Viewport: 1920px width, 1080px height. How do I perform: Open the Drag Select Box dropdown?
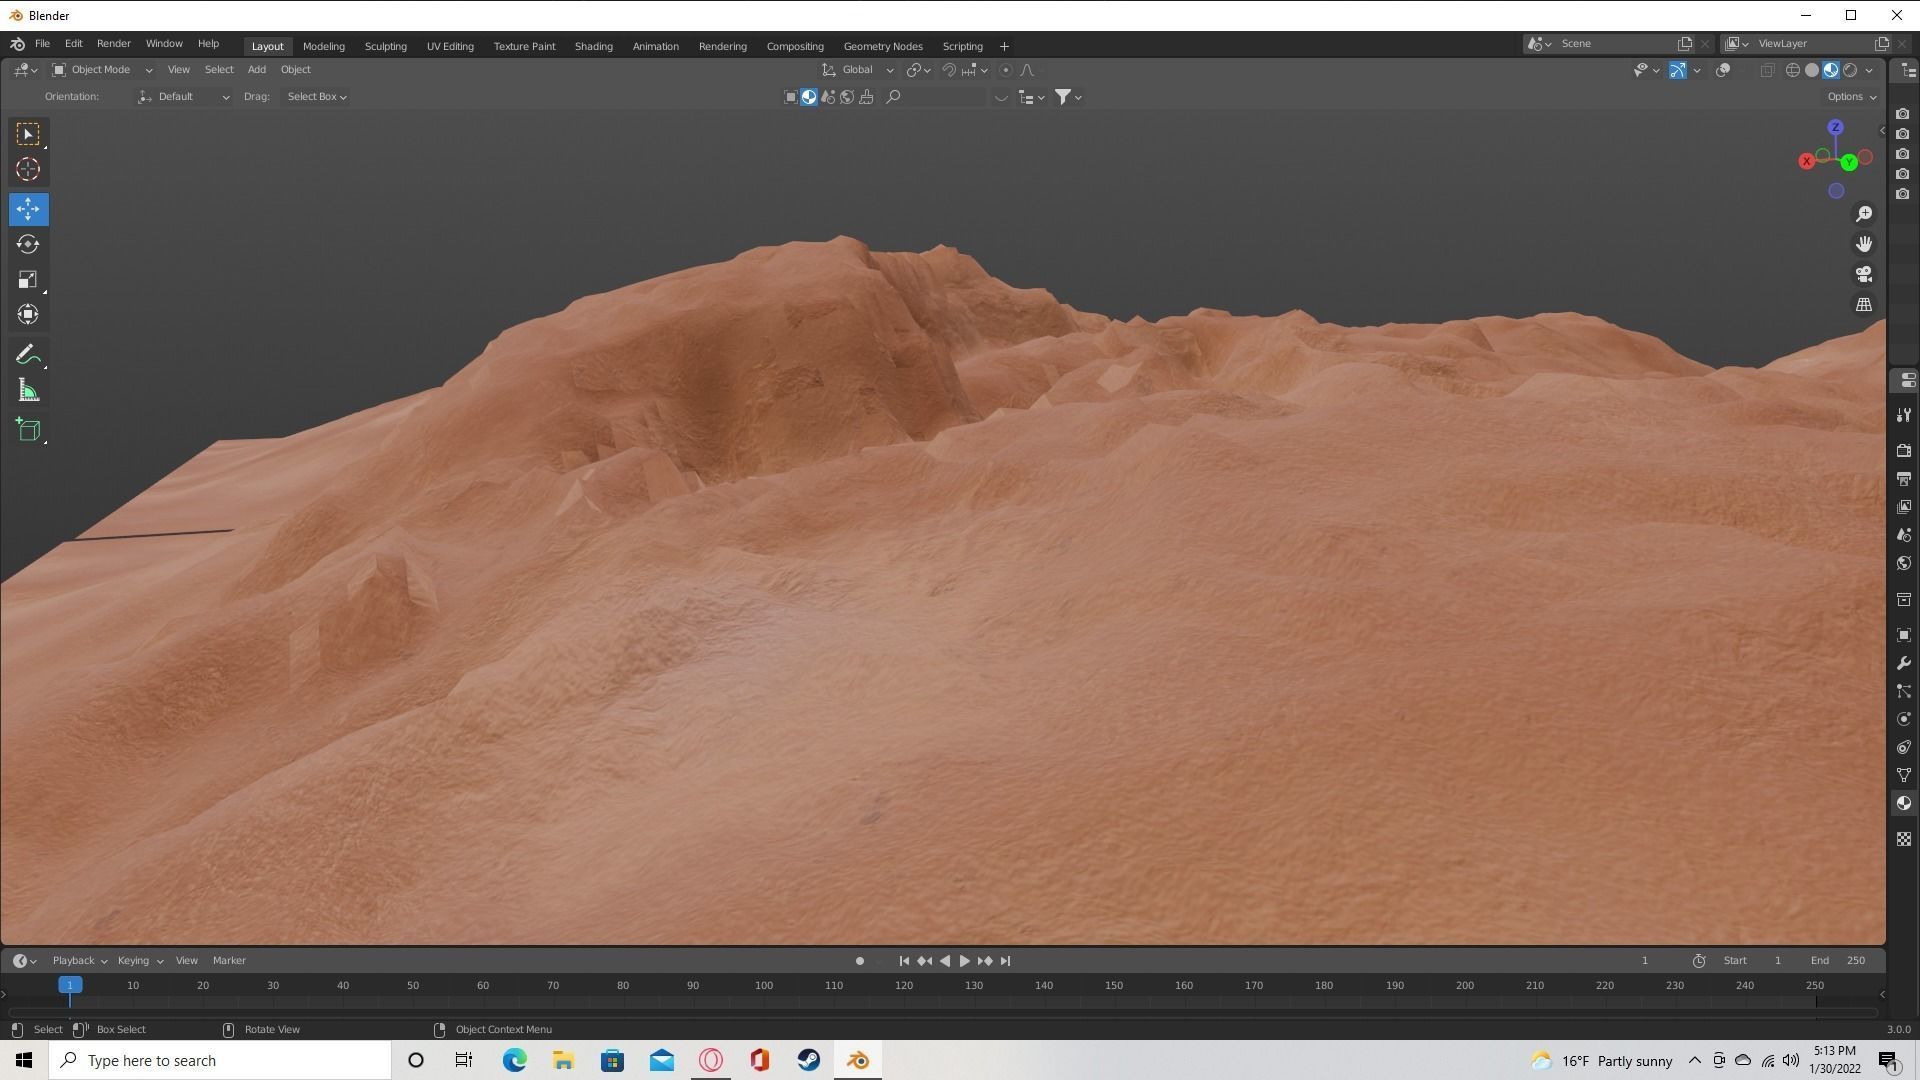tap(316, 97)
